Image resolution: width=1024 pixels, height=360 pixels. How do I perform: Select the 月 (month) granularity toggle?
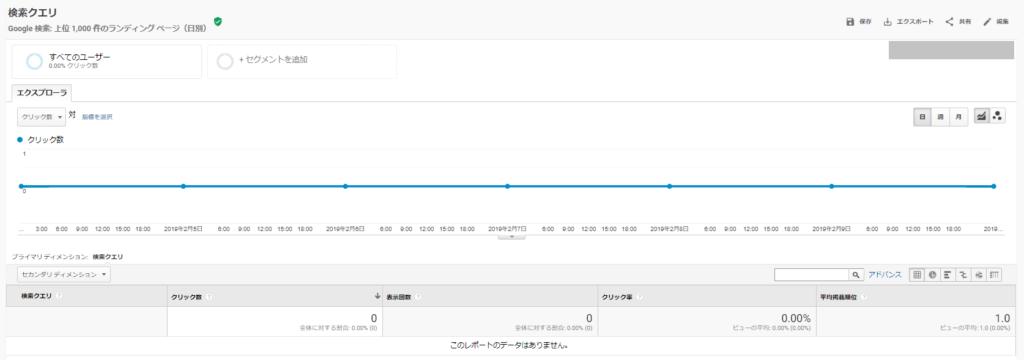958,116
